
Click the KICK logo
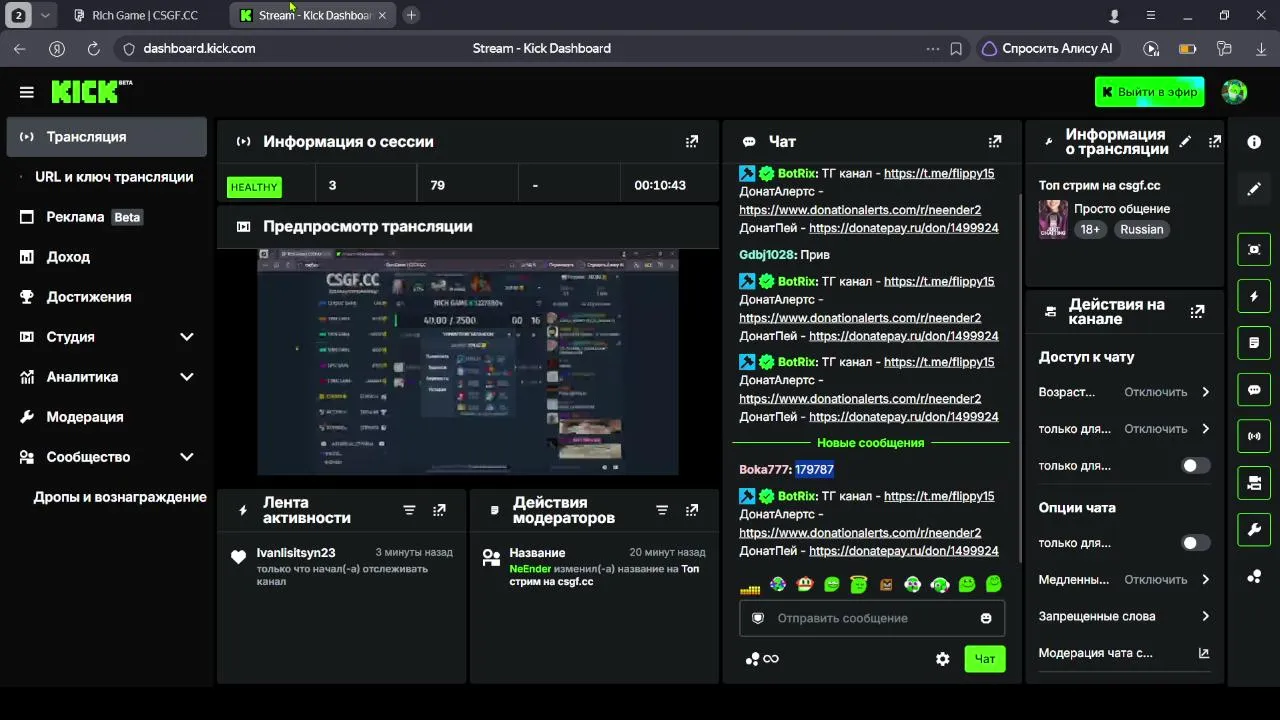click(91, 91)
